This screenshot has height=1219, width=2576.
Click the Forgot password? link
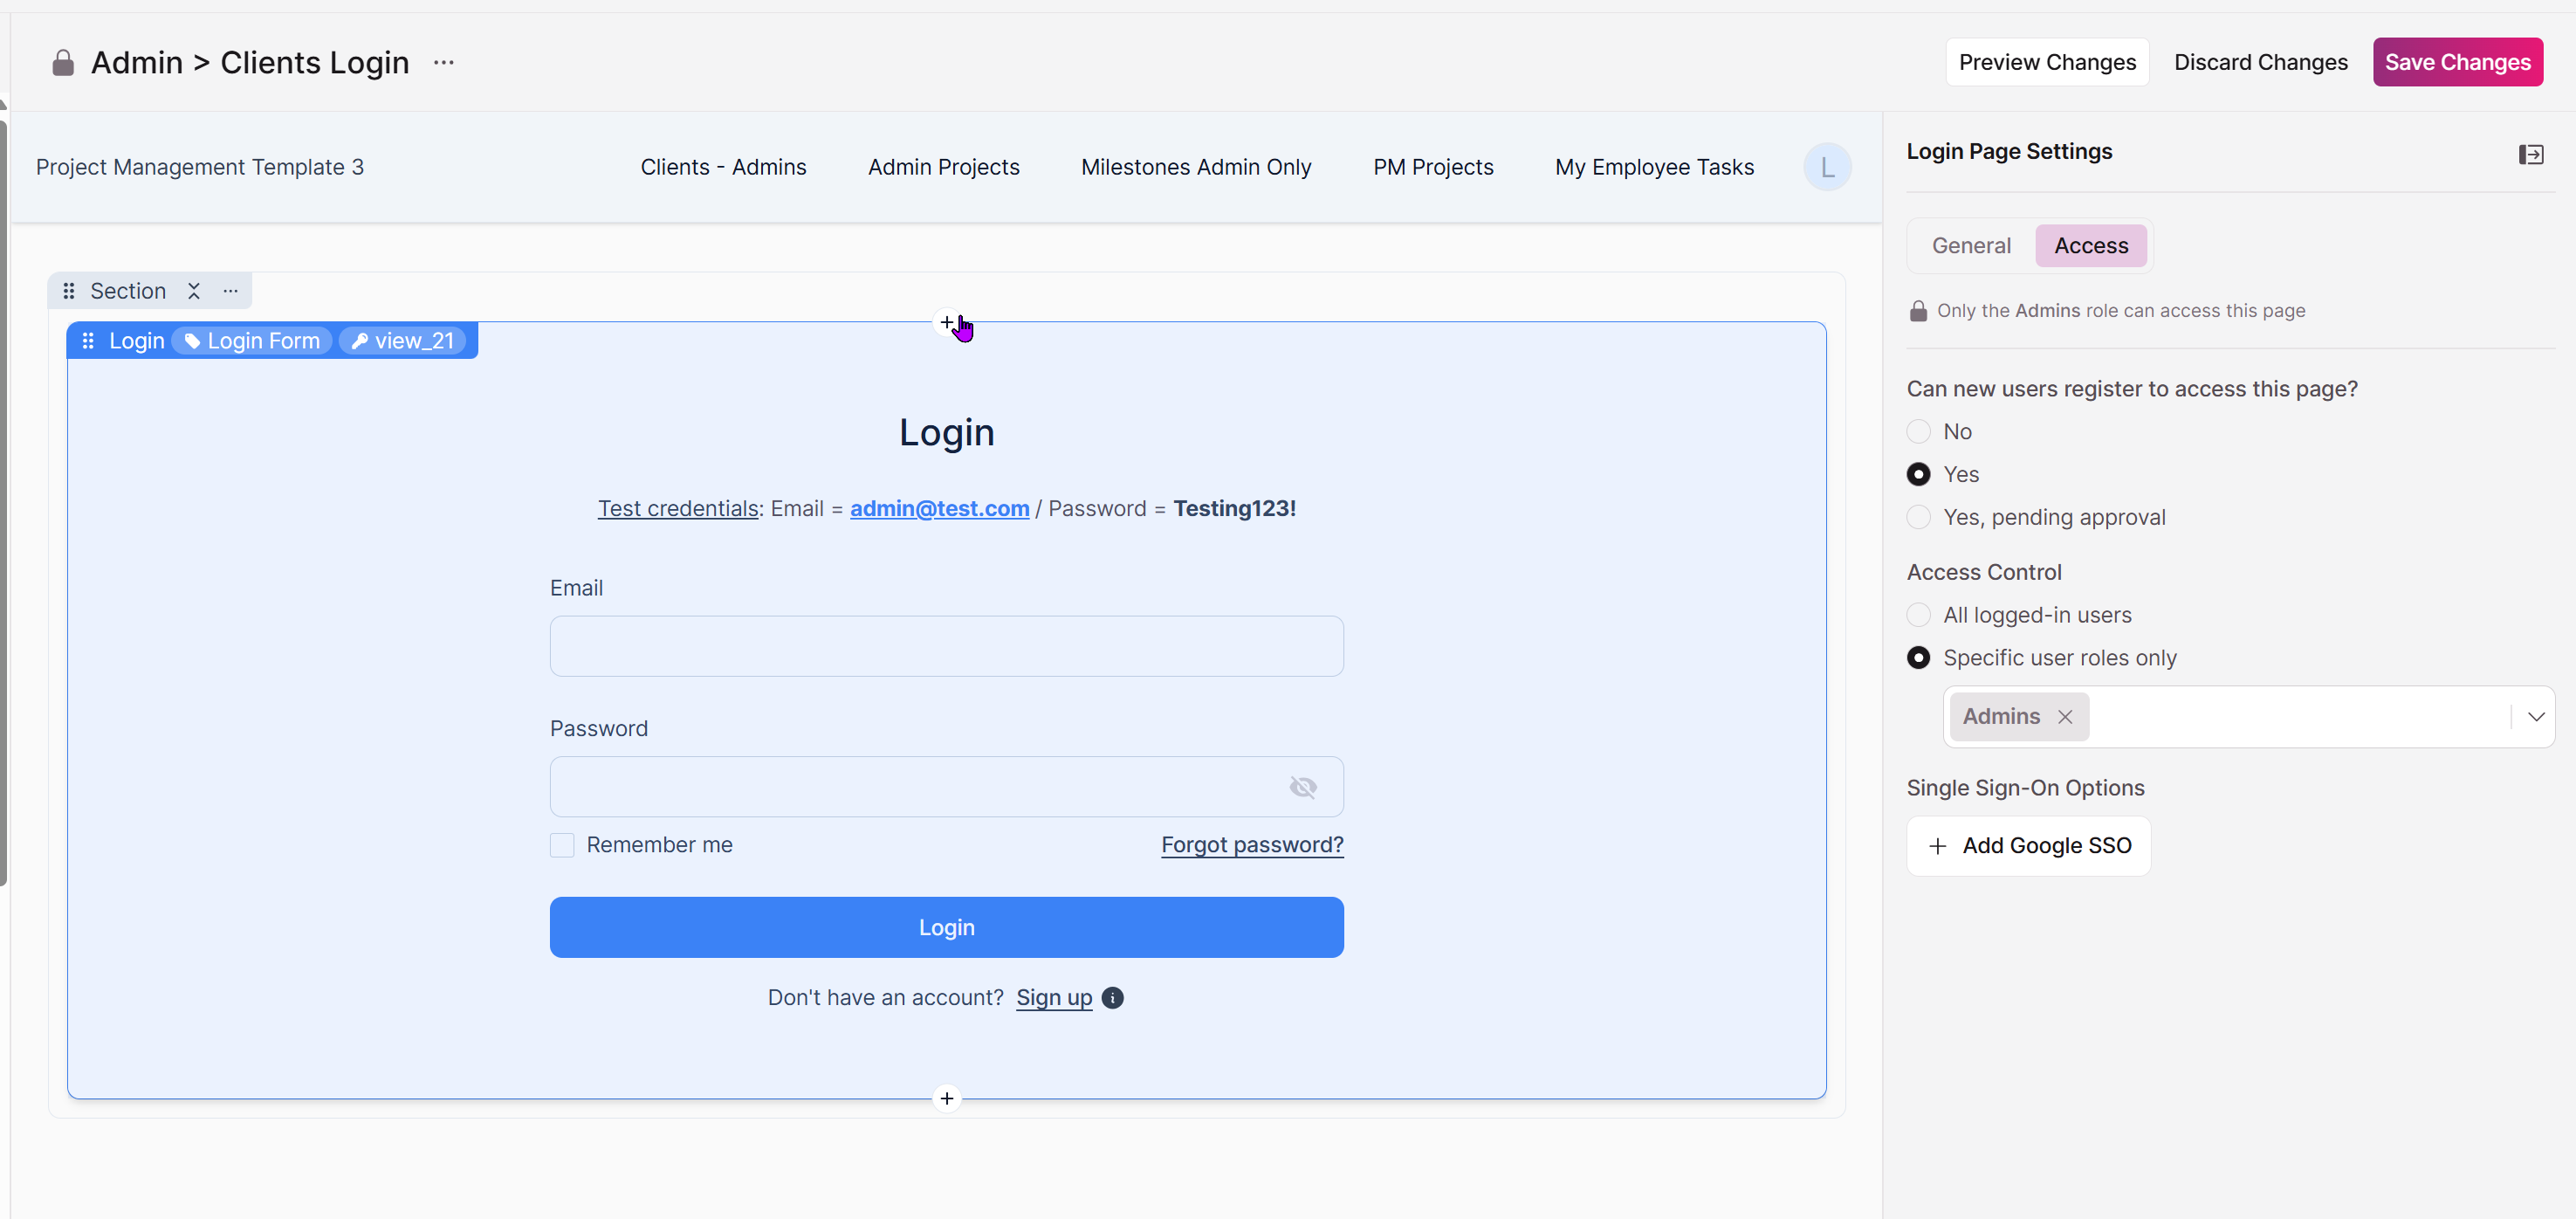(x=1252, y=845)
